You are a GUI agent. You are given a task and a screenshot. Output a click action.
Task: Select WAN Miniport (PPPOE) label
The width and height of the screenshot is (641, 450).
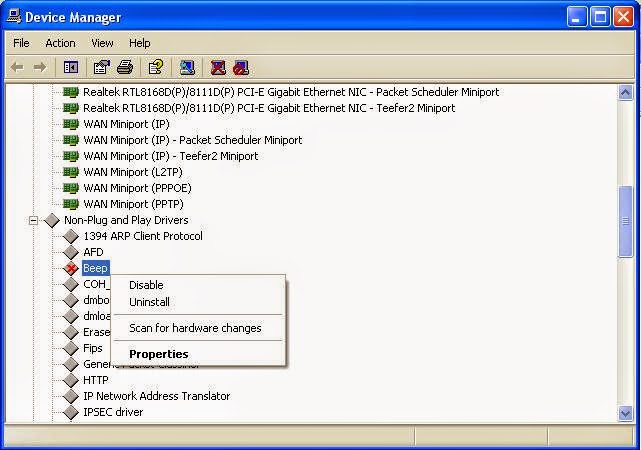click(137, 188)
